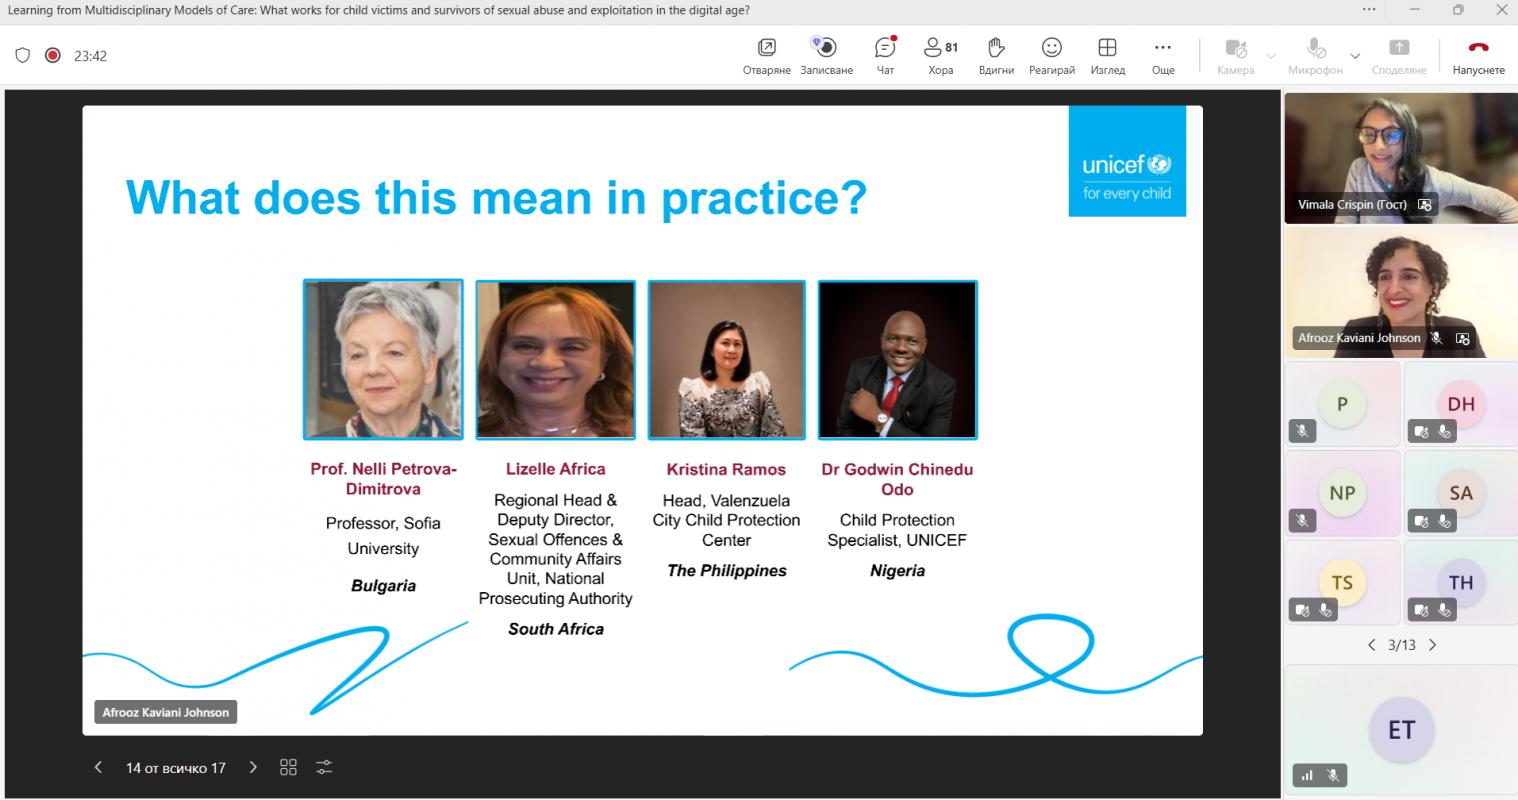Click Prof. Nelli Petrova-Dimitrova photo on slide
Viewport: 1518px width, 800px height.
pos(383,359)
